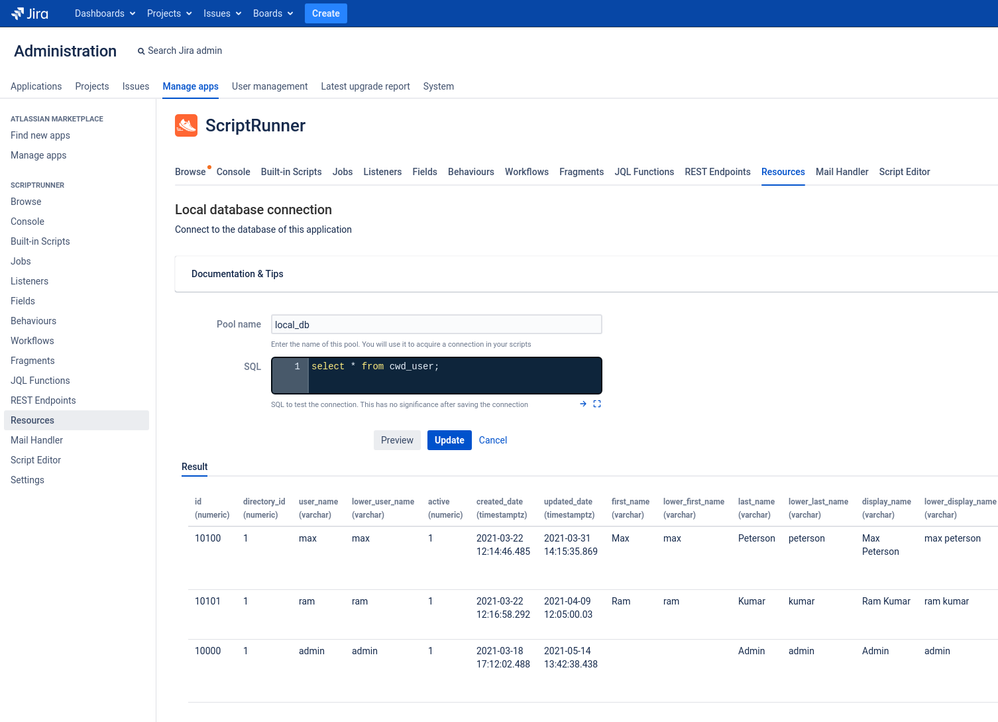
Task: Select the Manage apps admin tab
Action: (190, 86)
